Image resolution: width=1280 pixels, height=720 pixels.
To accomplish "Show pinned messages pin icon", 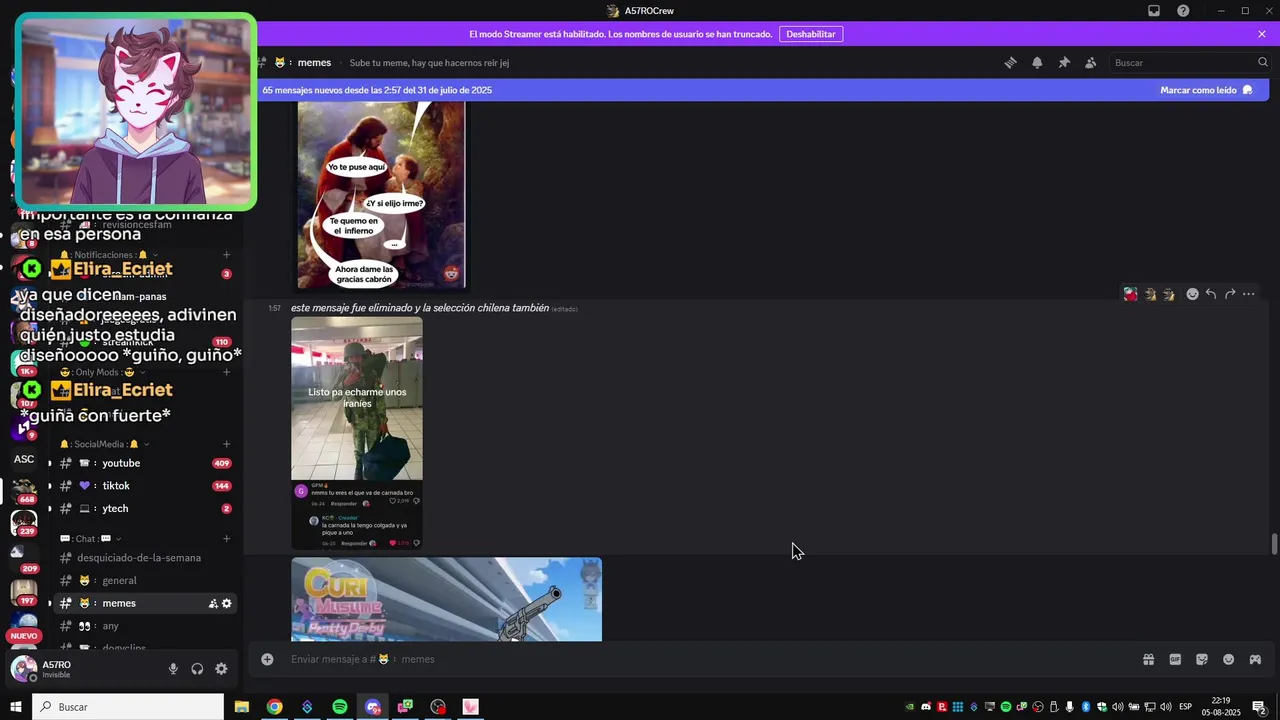I will (x=1064, y=62).
